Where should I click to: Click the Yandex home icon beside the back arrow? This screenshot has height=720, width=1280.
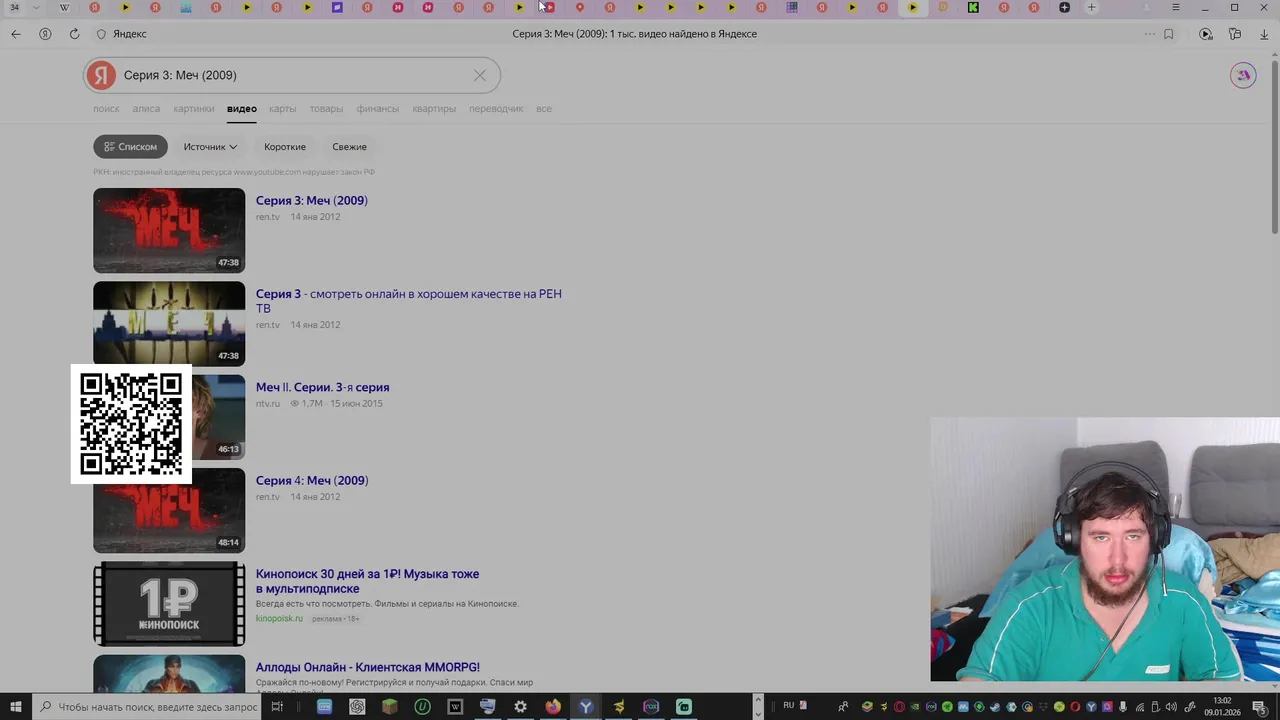click(45, 34)
